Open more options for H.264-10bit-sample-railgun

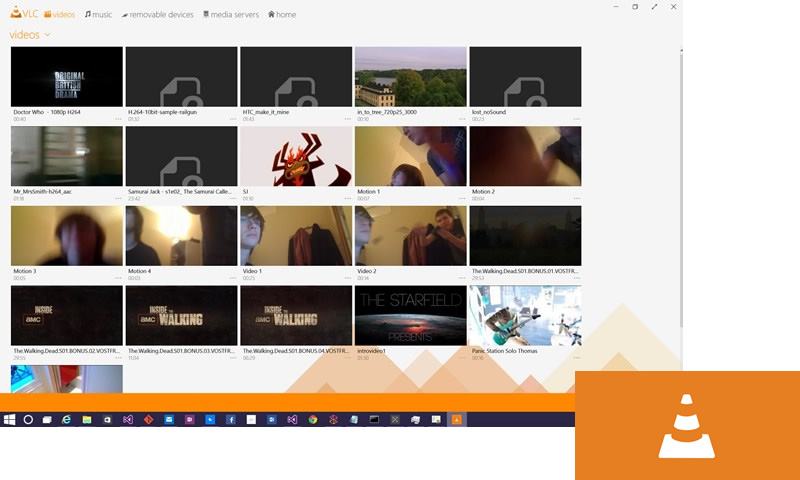pyautogui.click(x=233, y=119)
